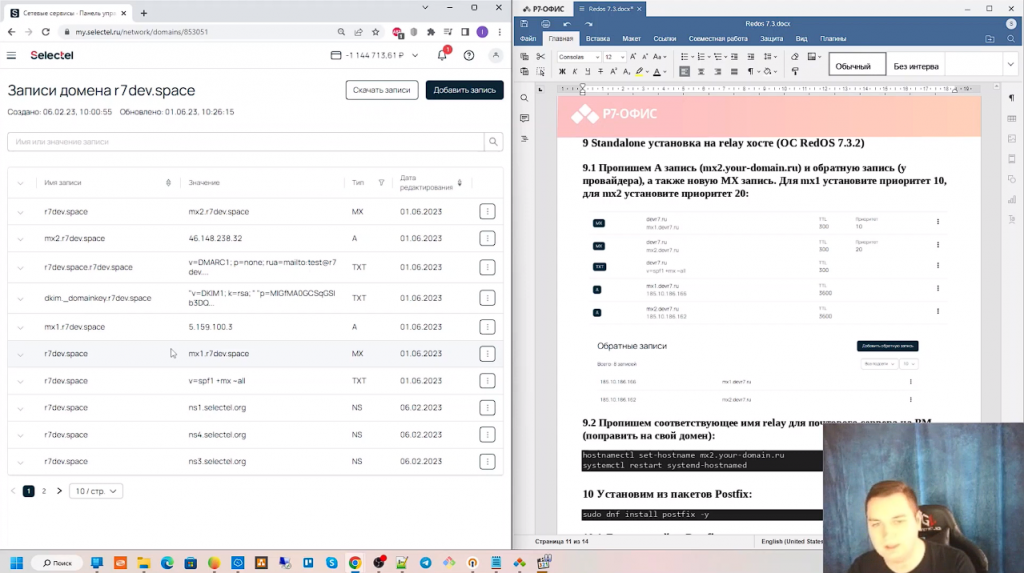Viewport: 1024px width, 573px height.
Task: Click the Save icon in R7-Office title bar
Action: 524,24
